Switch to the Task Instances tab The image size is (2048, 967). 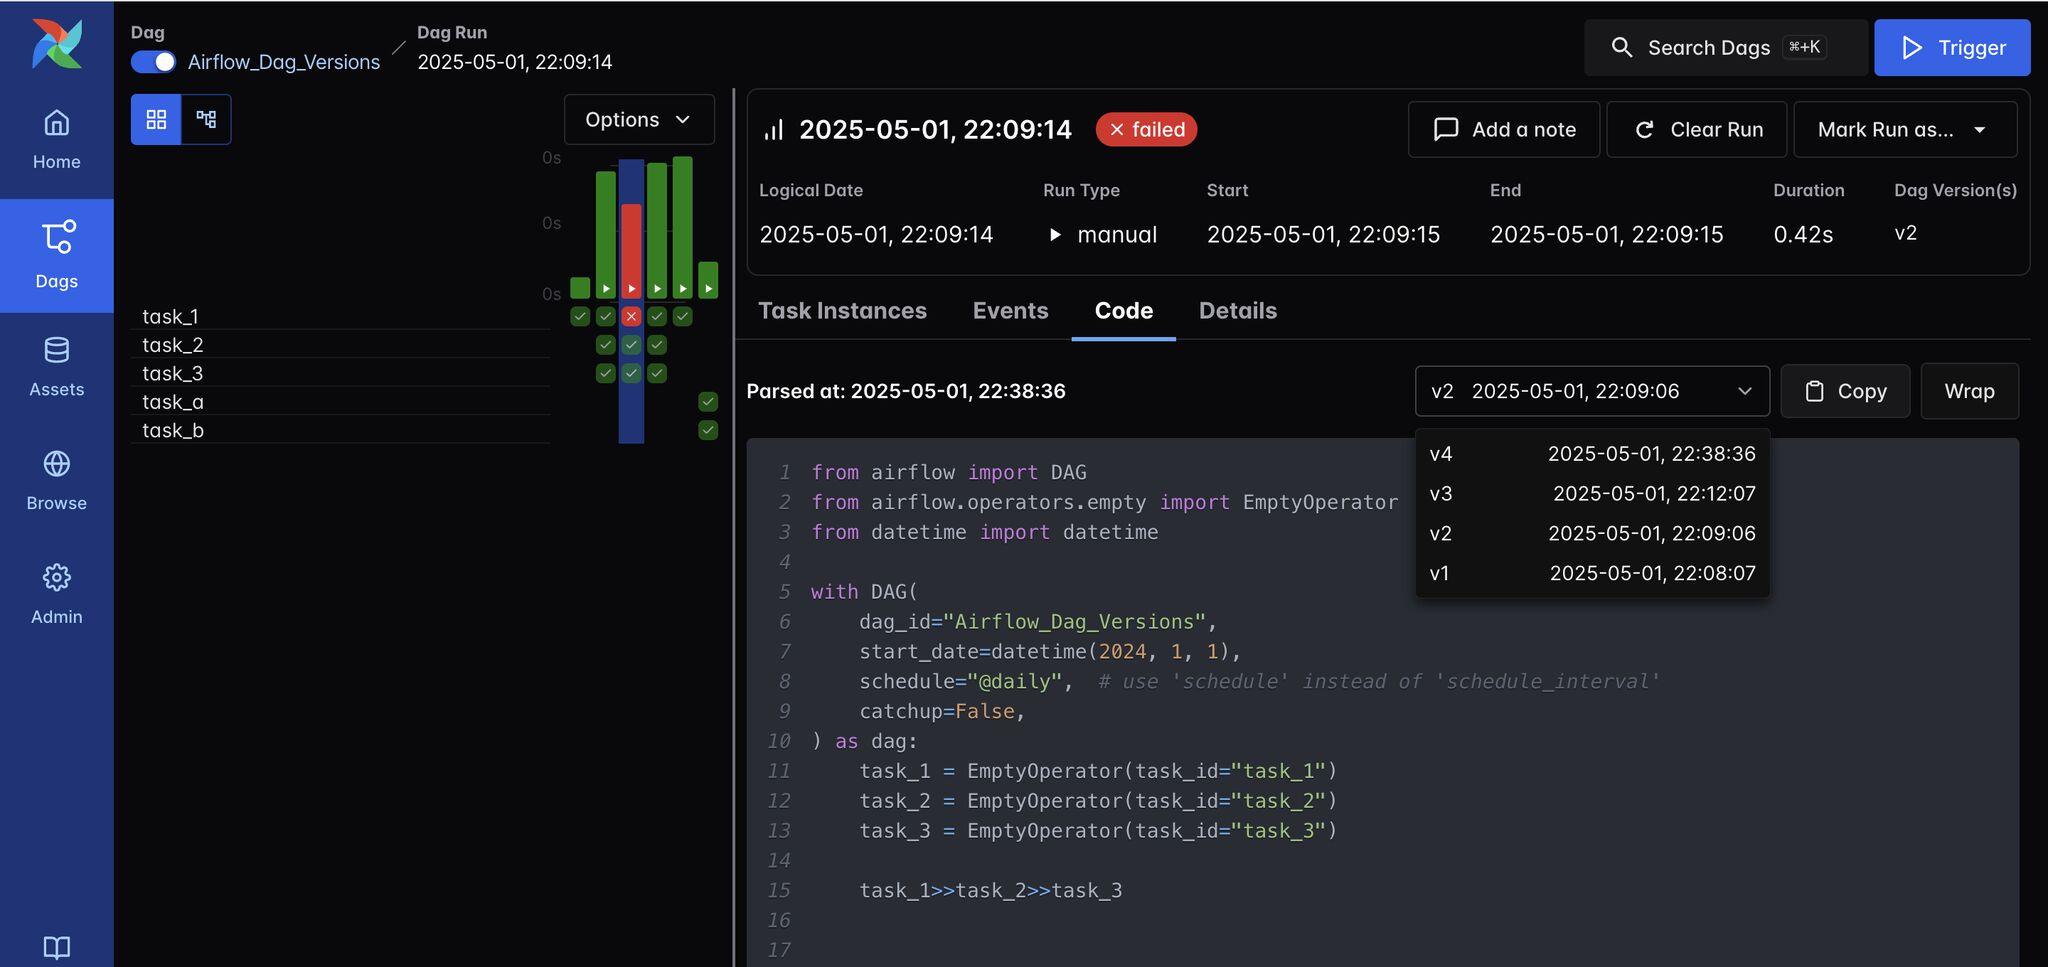(x=842, y=311)
